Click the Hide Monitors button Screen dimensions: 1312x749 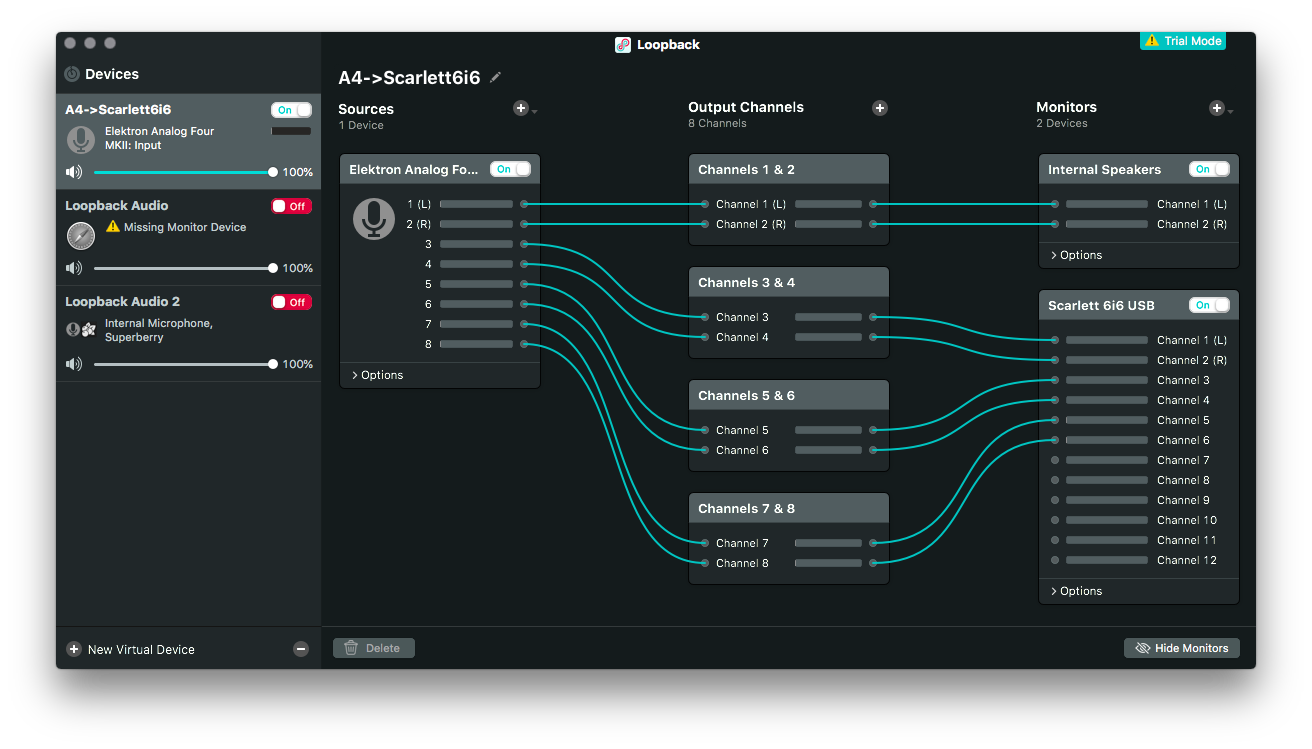click(x=1182, y=648)
